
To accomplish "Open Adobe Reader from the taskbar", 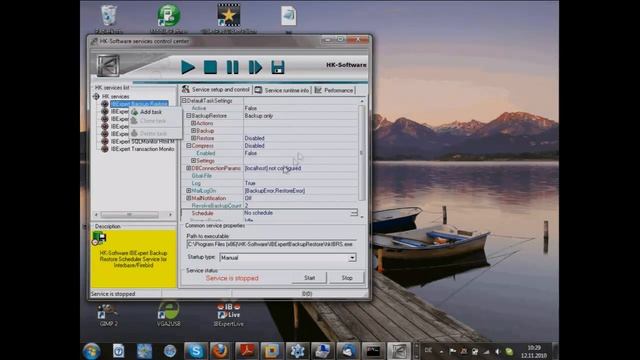I will (247, 351).
